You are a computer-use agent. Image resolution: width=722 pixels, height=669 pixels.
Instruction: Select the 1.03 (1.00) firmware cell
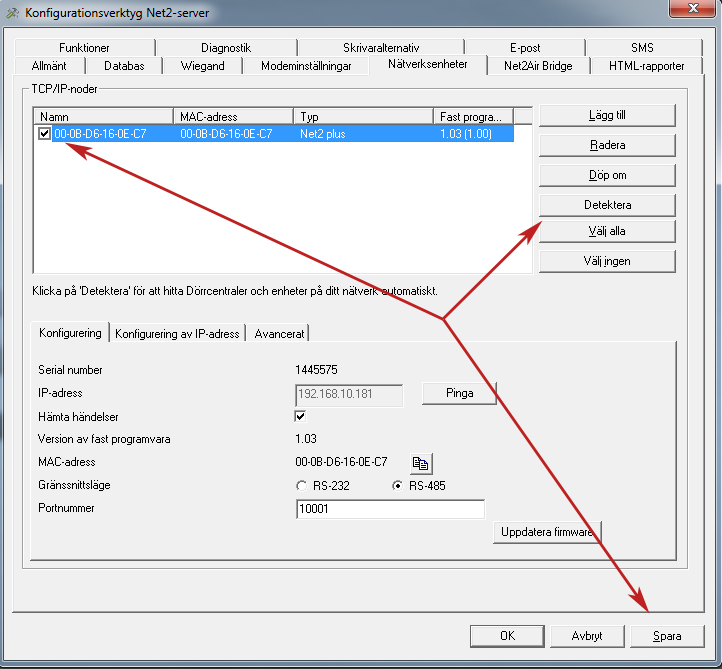click(x=466, y=134)
